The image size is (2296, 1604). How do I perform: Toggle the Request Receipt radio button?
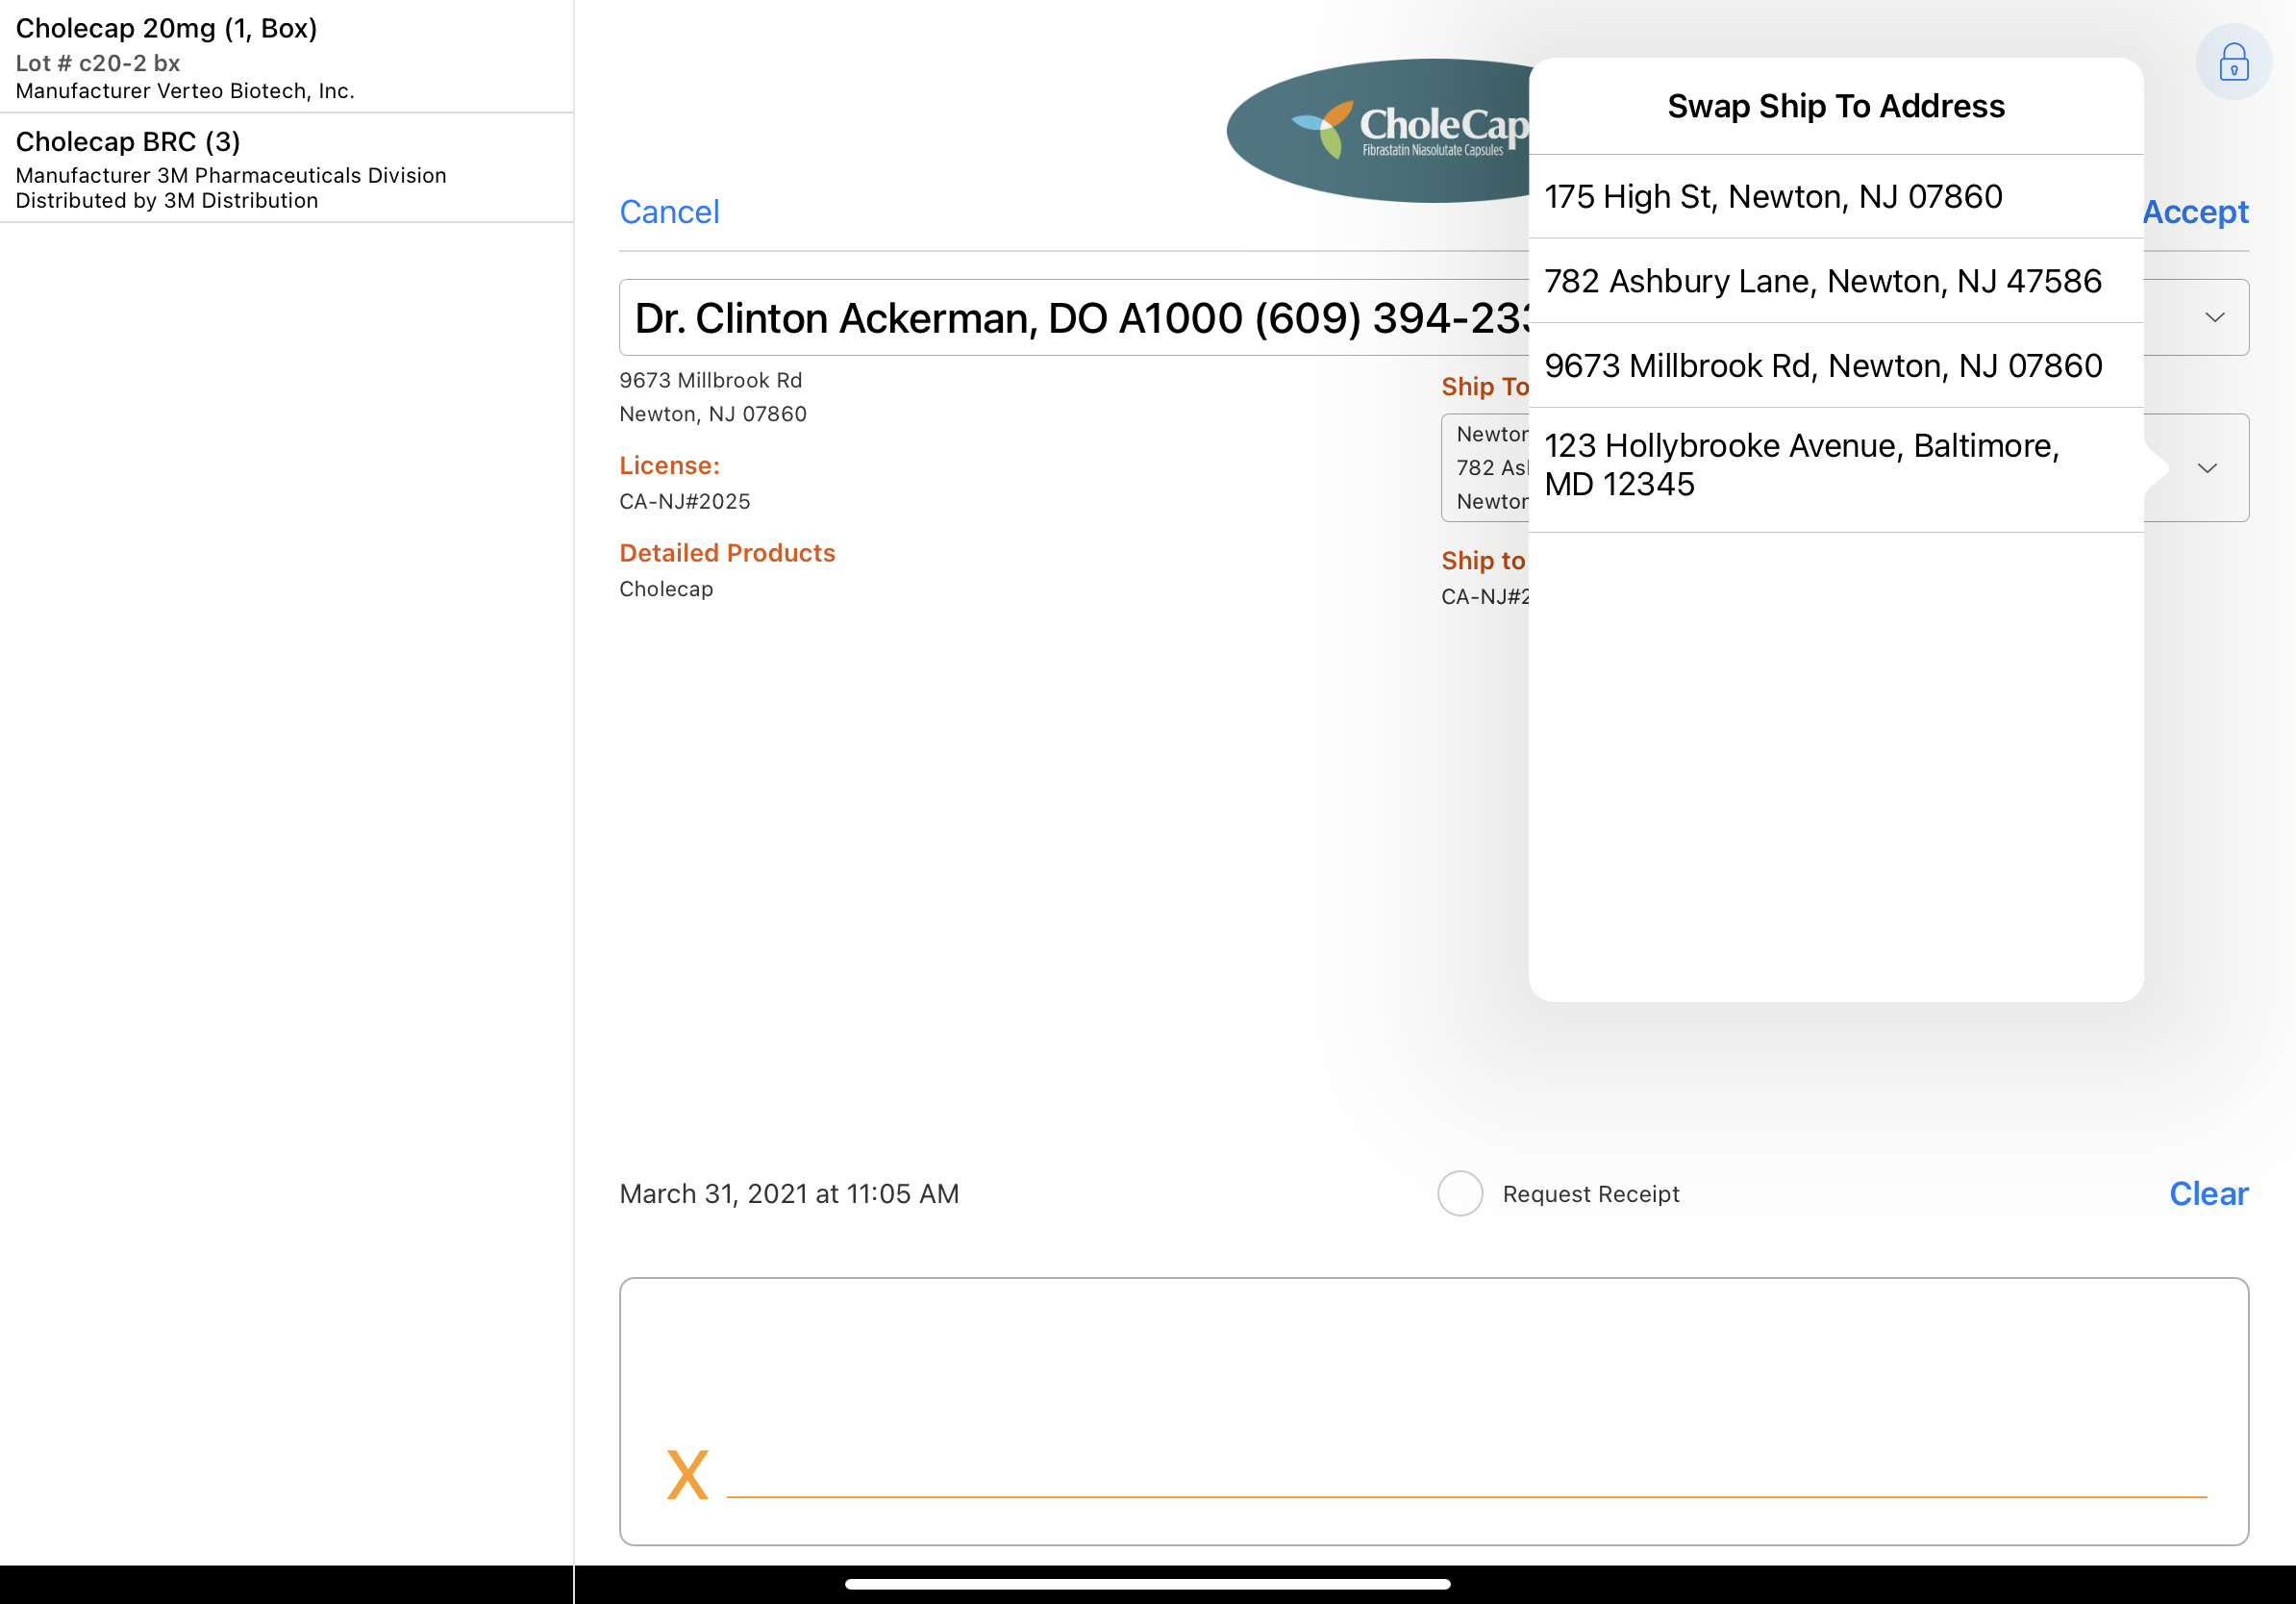[x=1459, y=1193]
